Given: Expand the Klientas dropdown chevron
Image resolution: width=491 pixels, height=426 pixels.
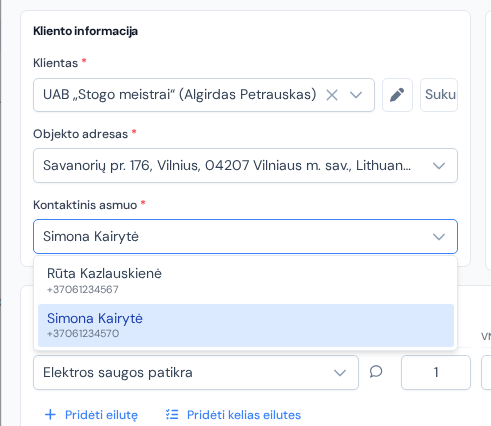Looking at the screenshot, I should pos(356,95).
